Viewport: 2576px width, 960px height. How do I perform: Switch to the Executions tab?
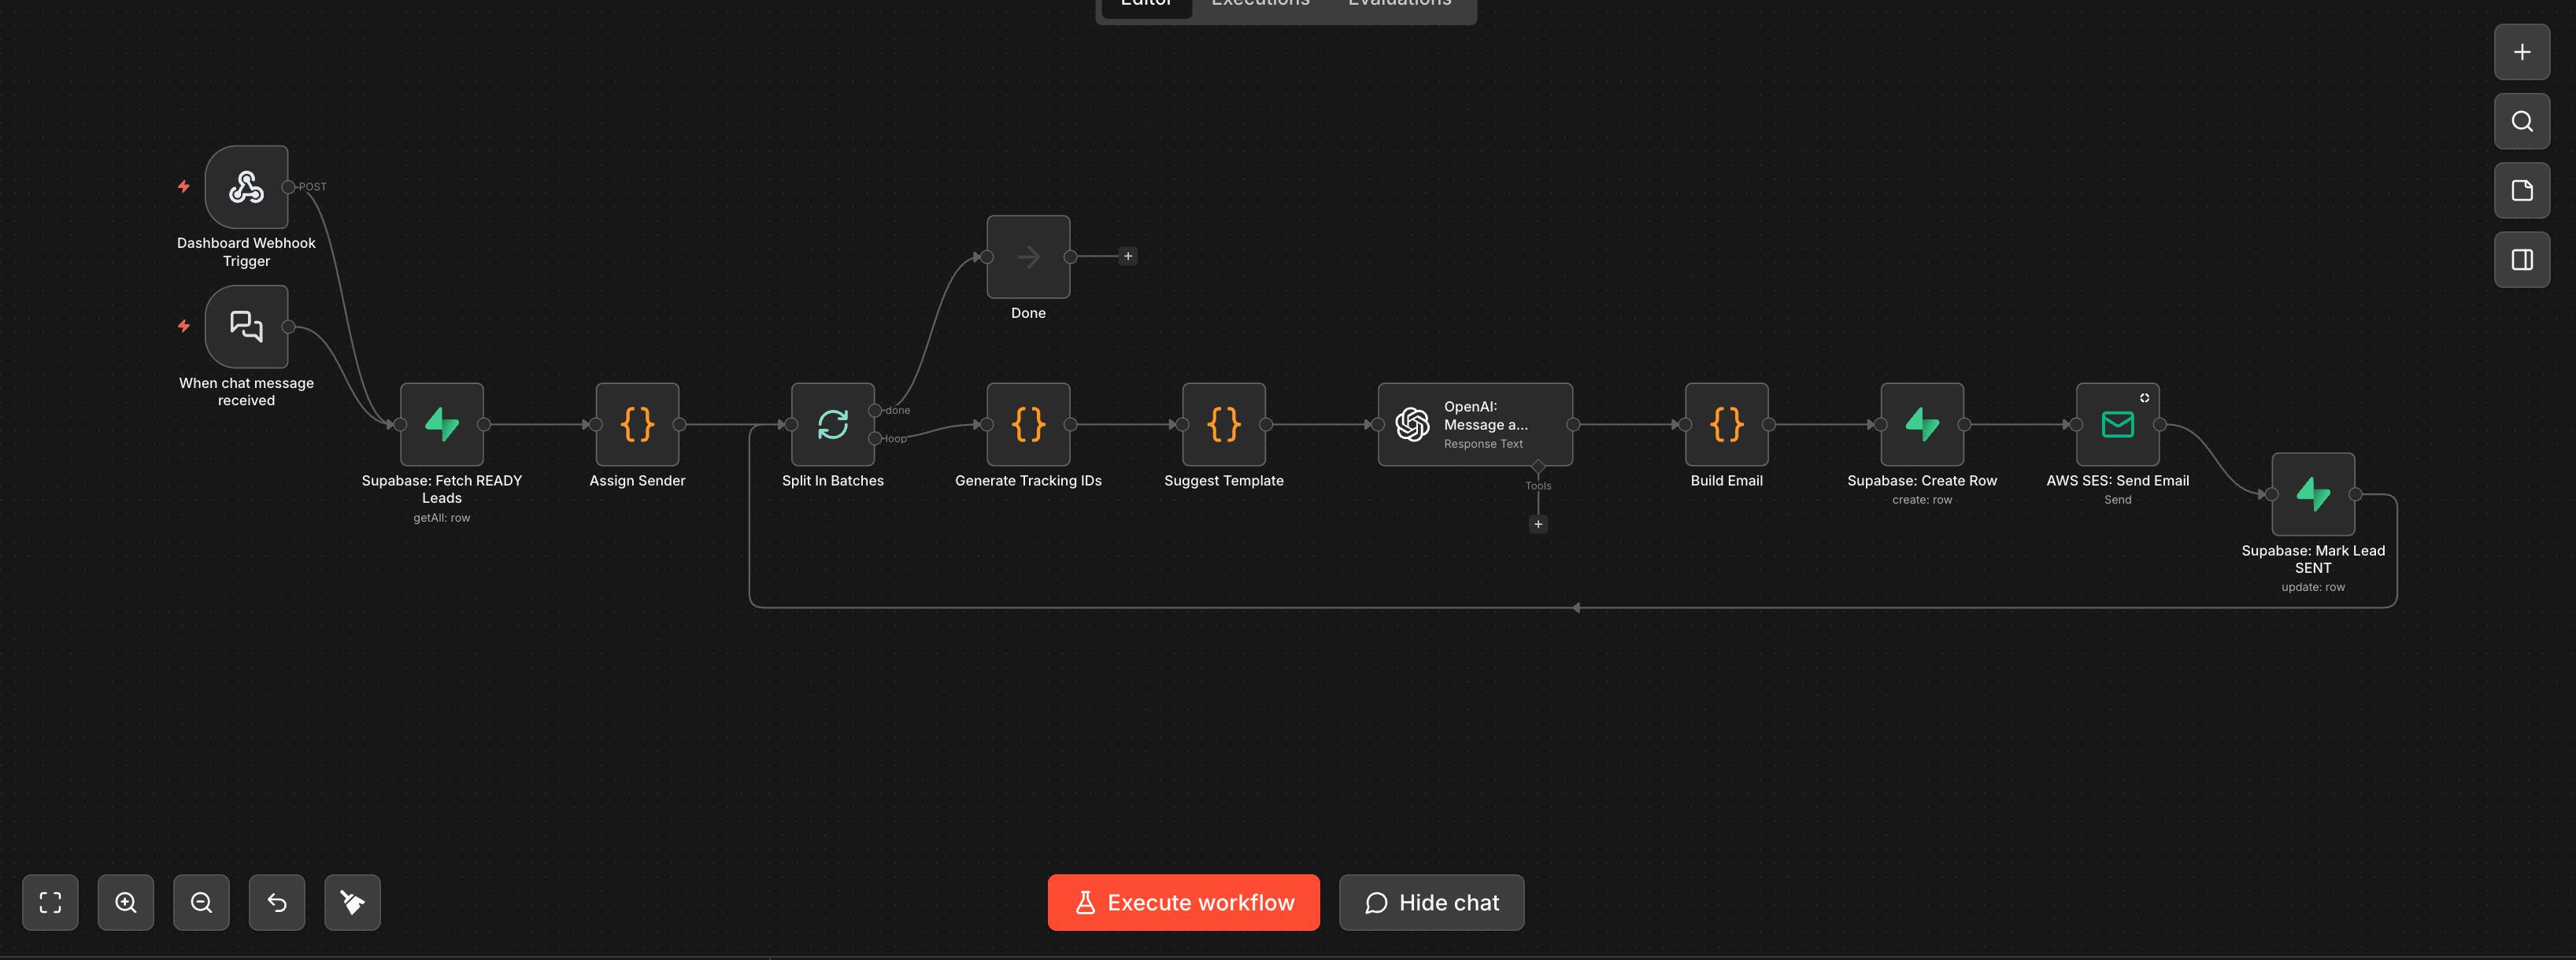(x=1260, y=4)
